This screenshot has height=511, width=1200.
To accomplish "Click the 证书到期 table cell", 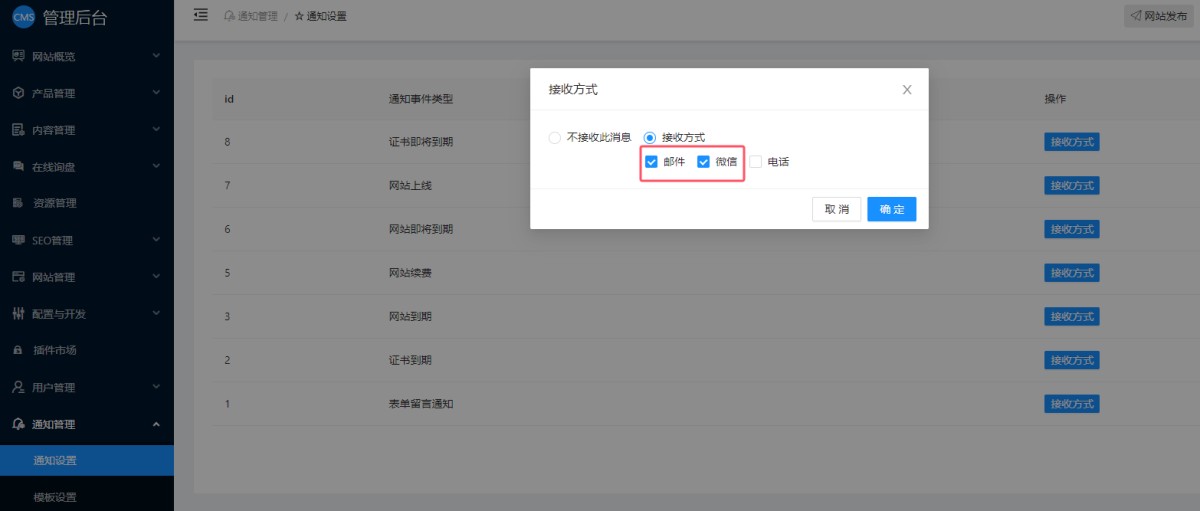I will 410,360.
